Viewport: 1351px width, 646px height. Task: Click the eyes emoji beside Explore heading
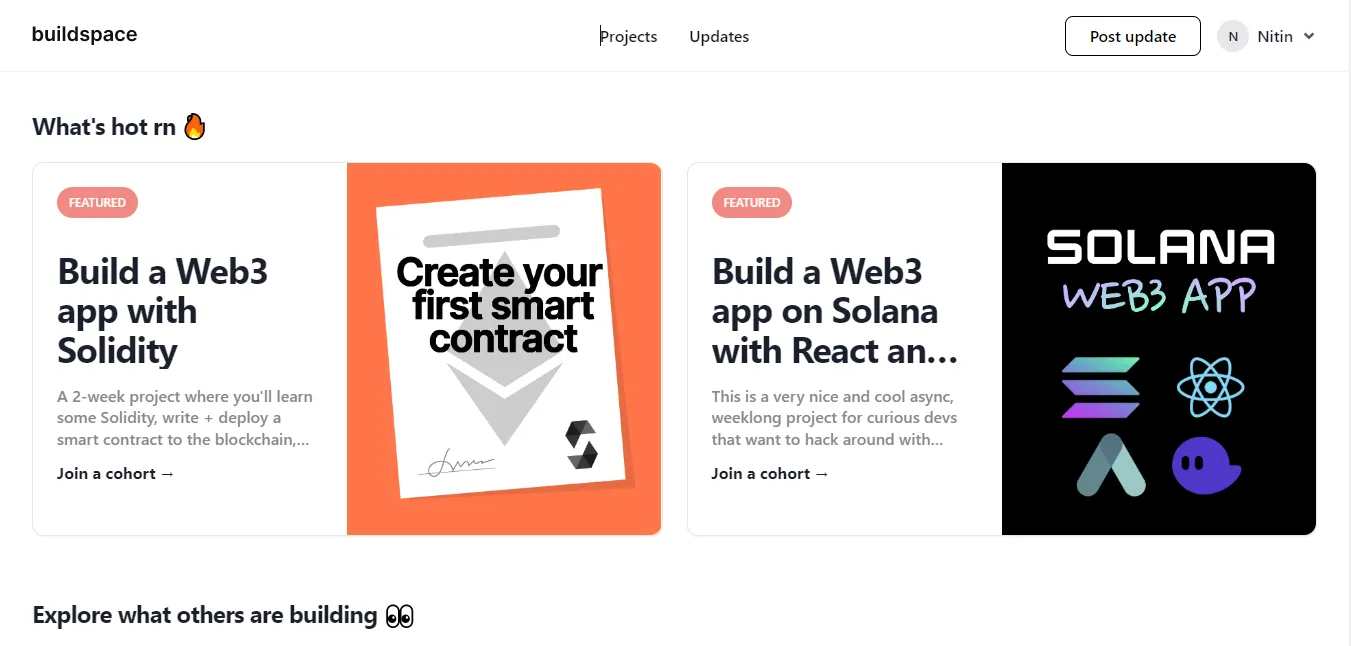(399, 616)
